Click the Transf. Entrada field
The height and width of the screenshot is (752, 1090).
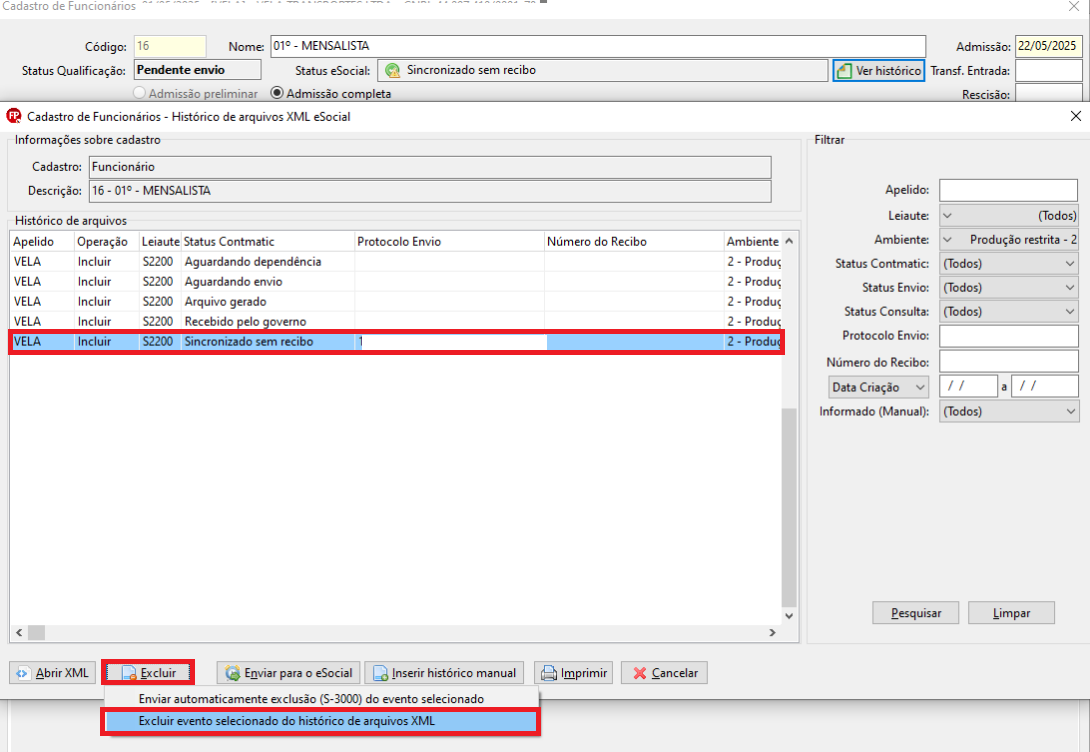point(1048,70)
